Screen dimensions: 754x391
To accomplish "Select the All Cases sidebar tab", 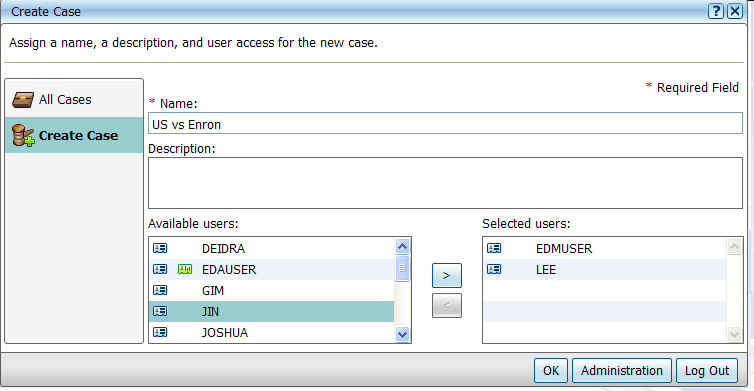I will point(74,100).
